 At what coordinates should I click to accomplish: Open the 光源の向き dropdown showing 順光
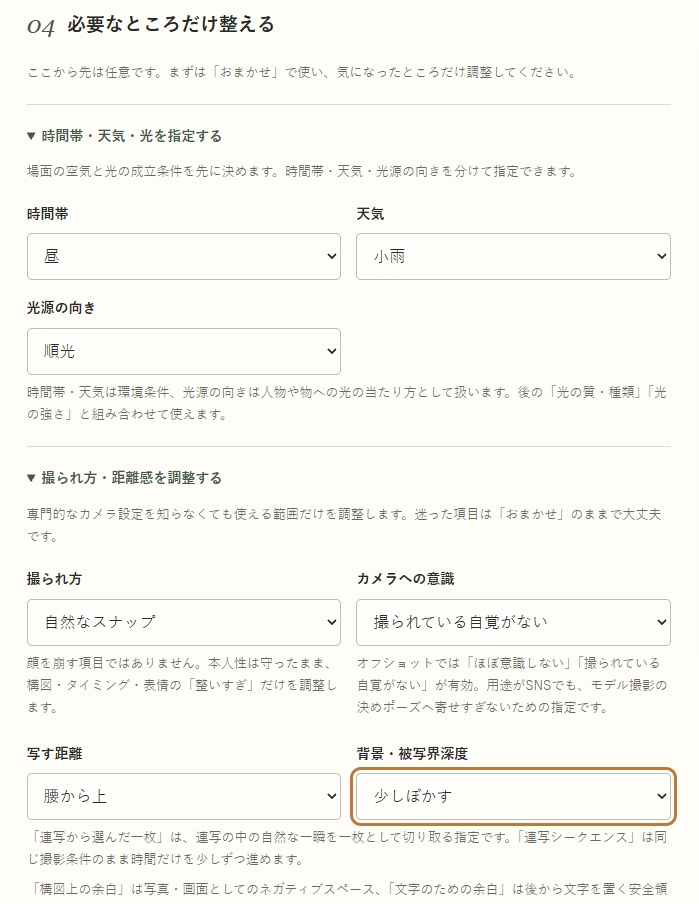point(183,352)
